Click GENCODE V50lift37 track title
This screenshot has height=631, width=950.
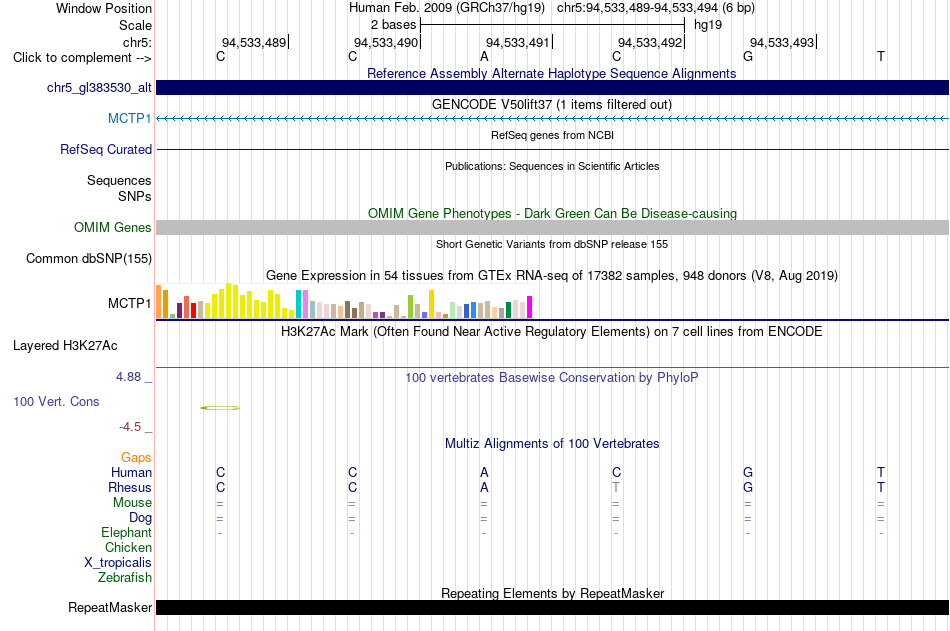pyautogui.click(x=551, y=104)
